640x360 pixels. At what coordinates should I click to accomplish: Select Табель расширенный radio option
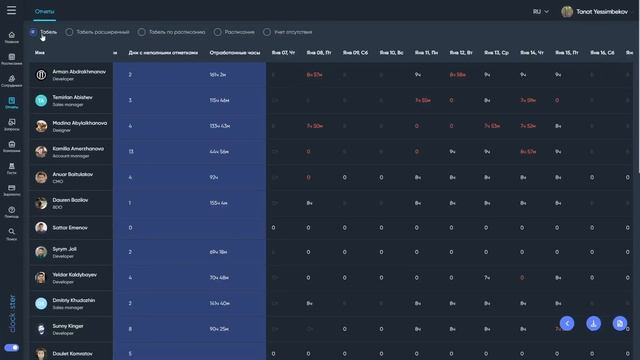(69, 32)
